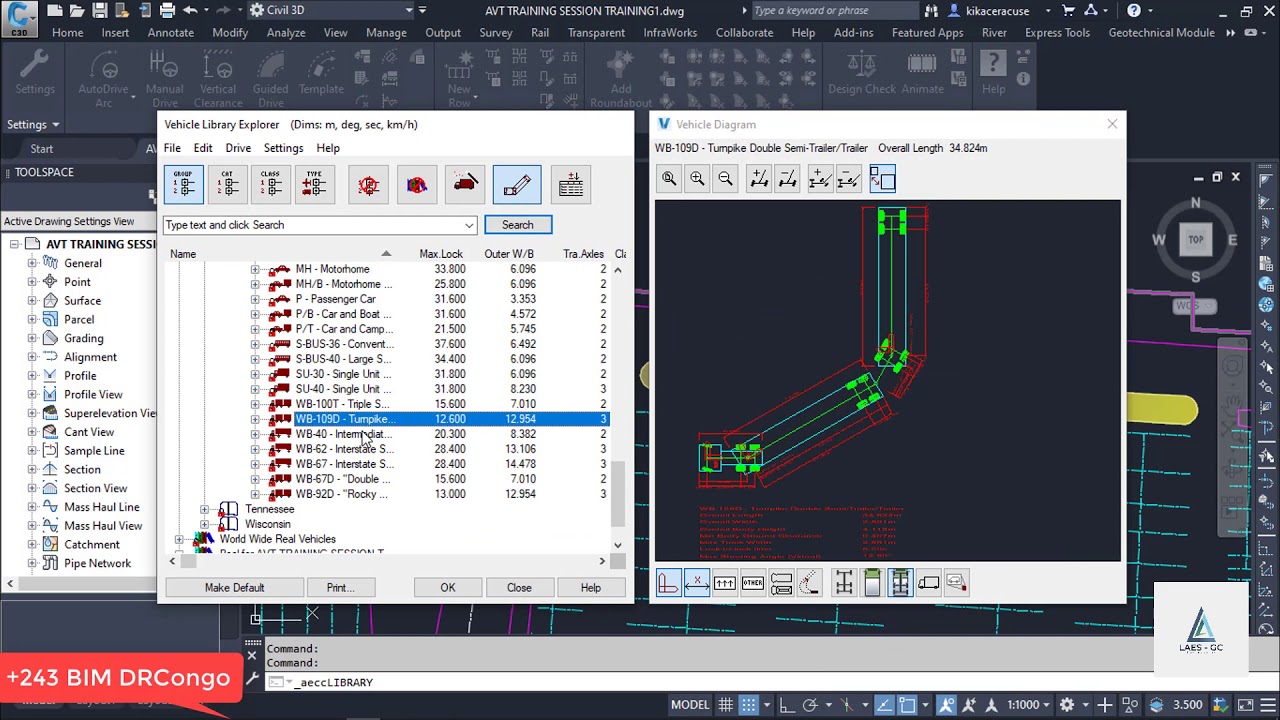Click the group filter icon with red circle
The width and height of the screenshot is (1280, 720).
pos(368,184)
